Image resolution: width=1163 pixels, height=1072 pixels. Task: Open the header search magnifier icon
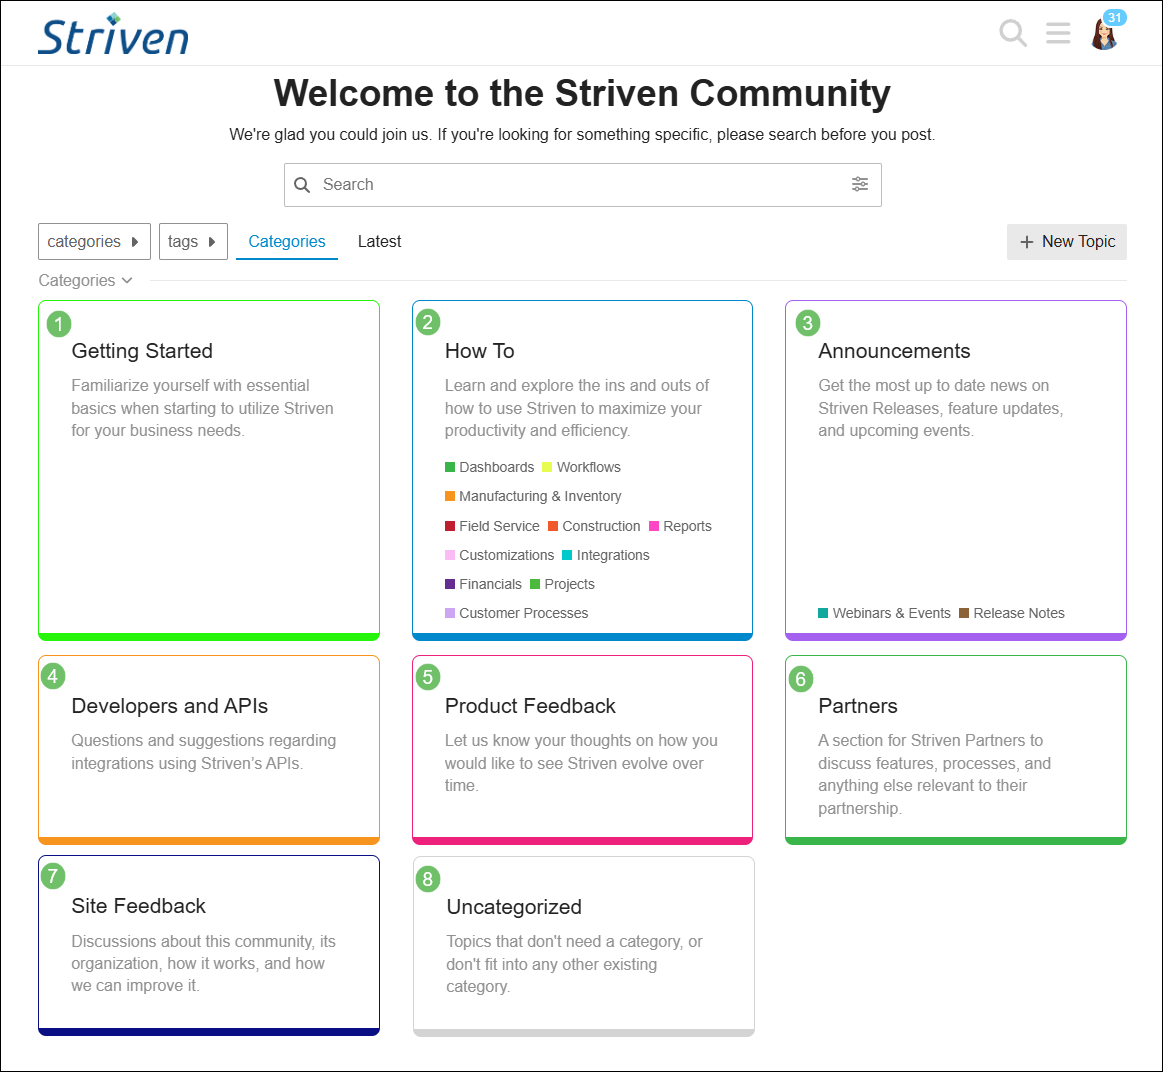pyautogui.click(x=1012, y=33)
